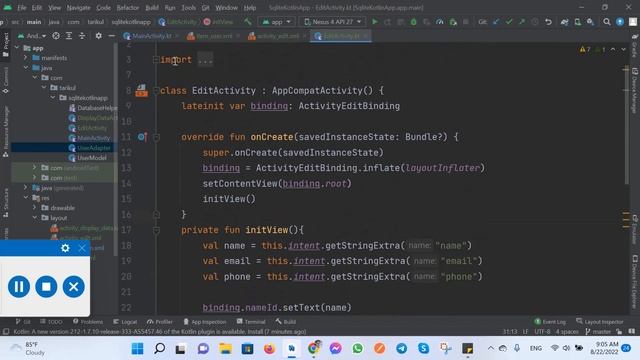The width and height of the screenshot is (640, 360).
Task: Click the Git Push arrow icon
Action: 522,22
